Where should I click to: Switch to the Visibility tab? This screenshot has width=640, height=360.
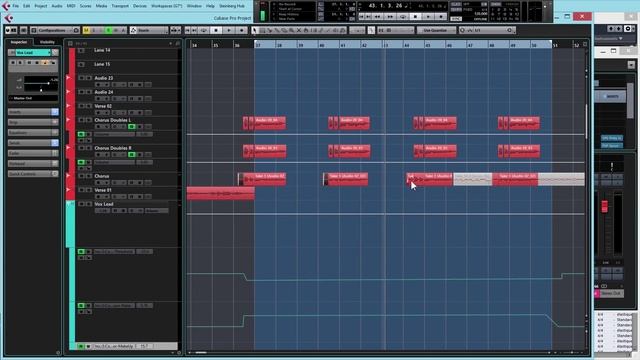pos(47,42)
